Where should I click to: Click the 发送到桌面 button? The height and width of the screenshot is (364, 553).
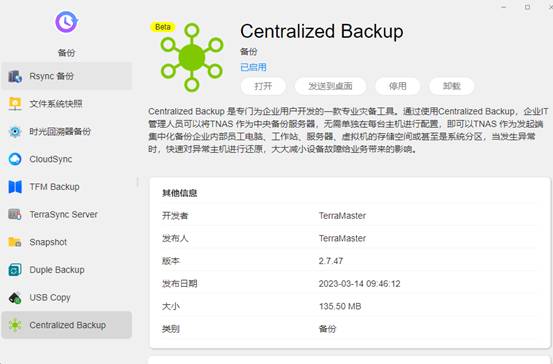330,86
